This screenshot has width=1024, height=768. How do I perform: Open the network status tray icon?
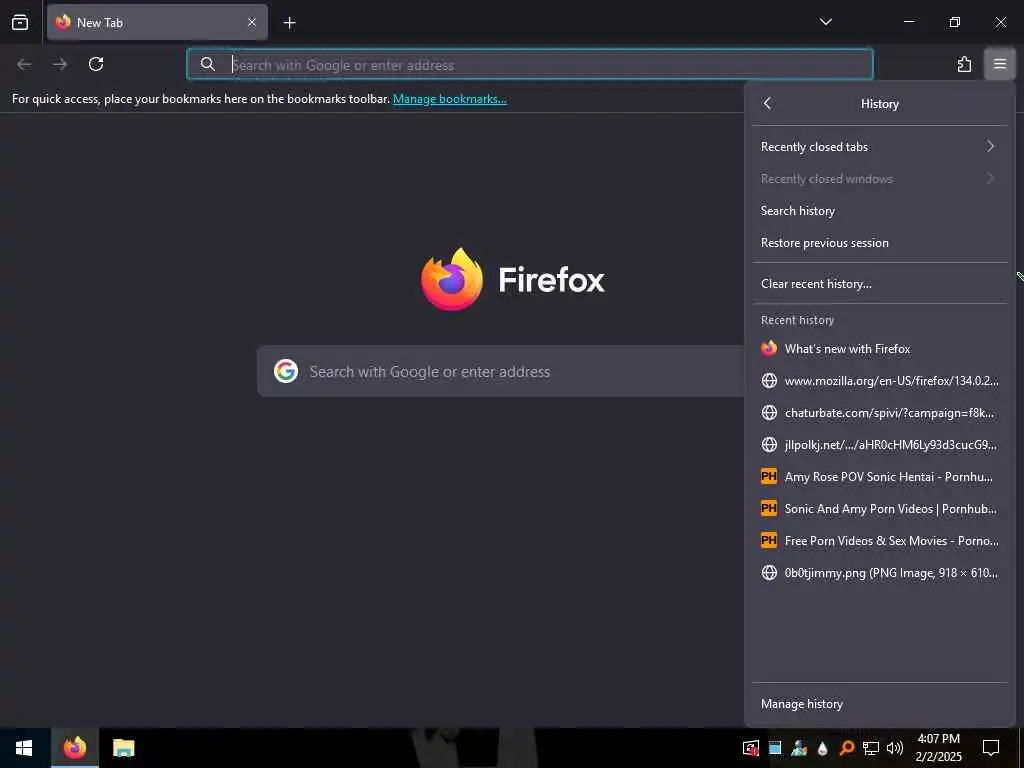[871, 748]
